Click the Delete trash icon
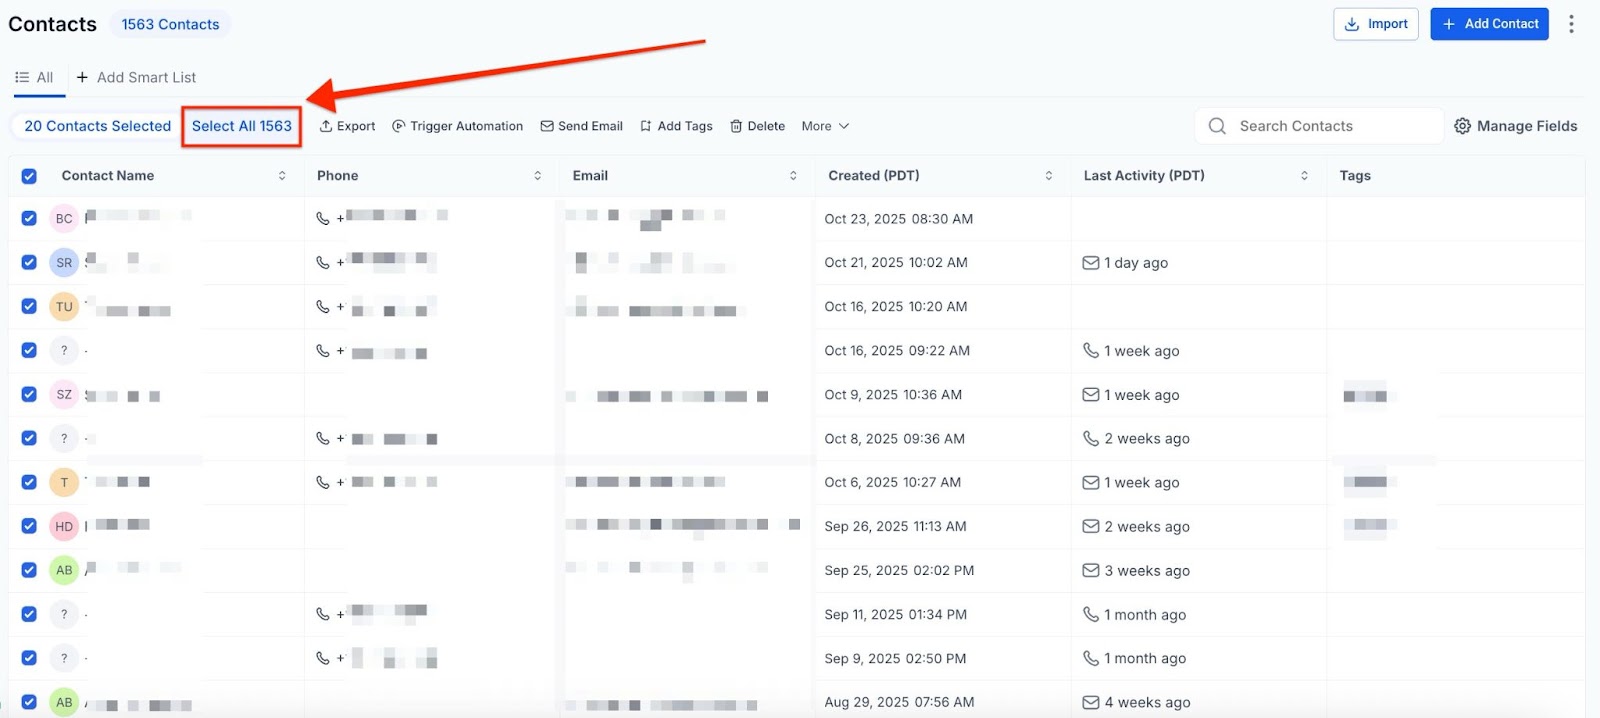 point(736,126)
